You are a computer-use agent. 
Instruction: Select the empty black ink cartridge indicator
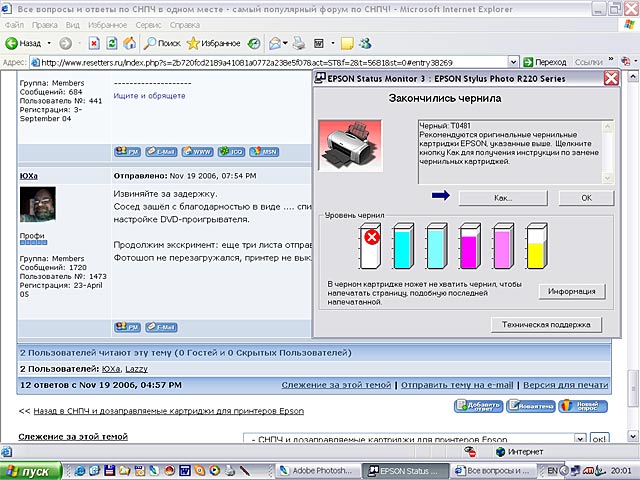click(x=370, y=246)
